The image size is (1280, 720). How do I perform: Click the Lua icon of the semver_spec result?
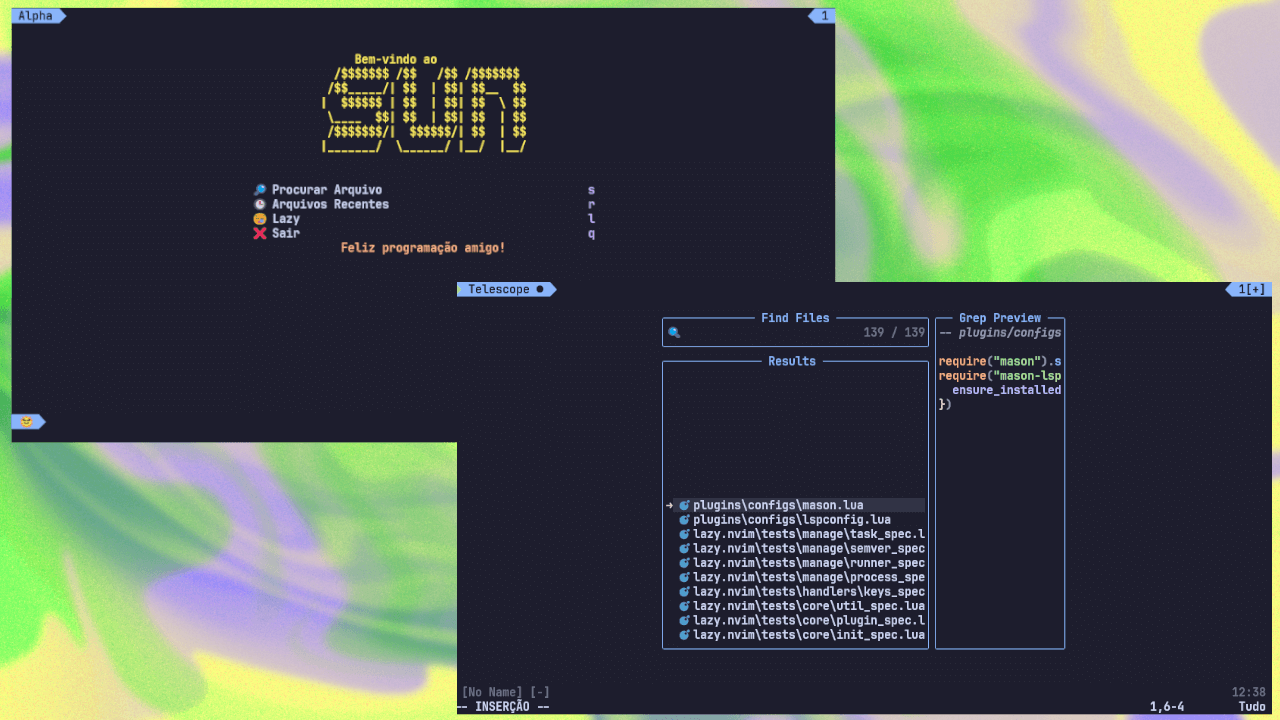685,548
